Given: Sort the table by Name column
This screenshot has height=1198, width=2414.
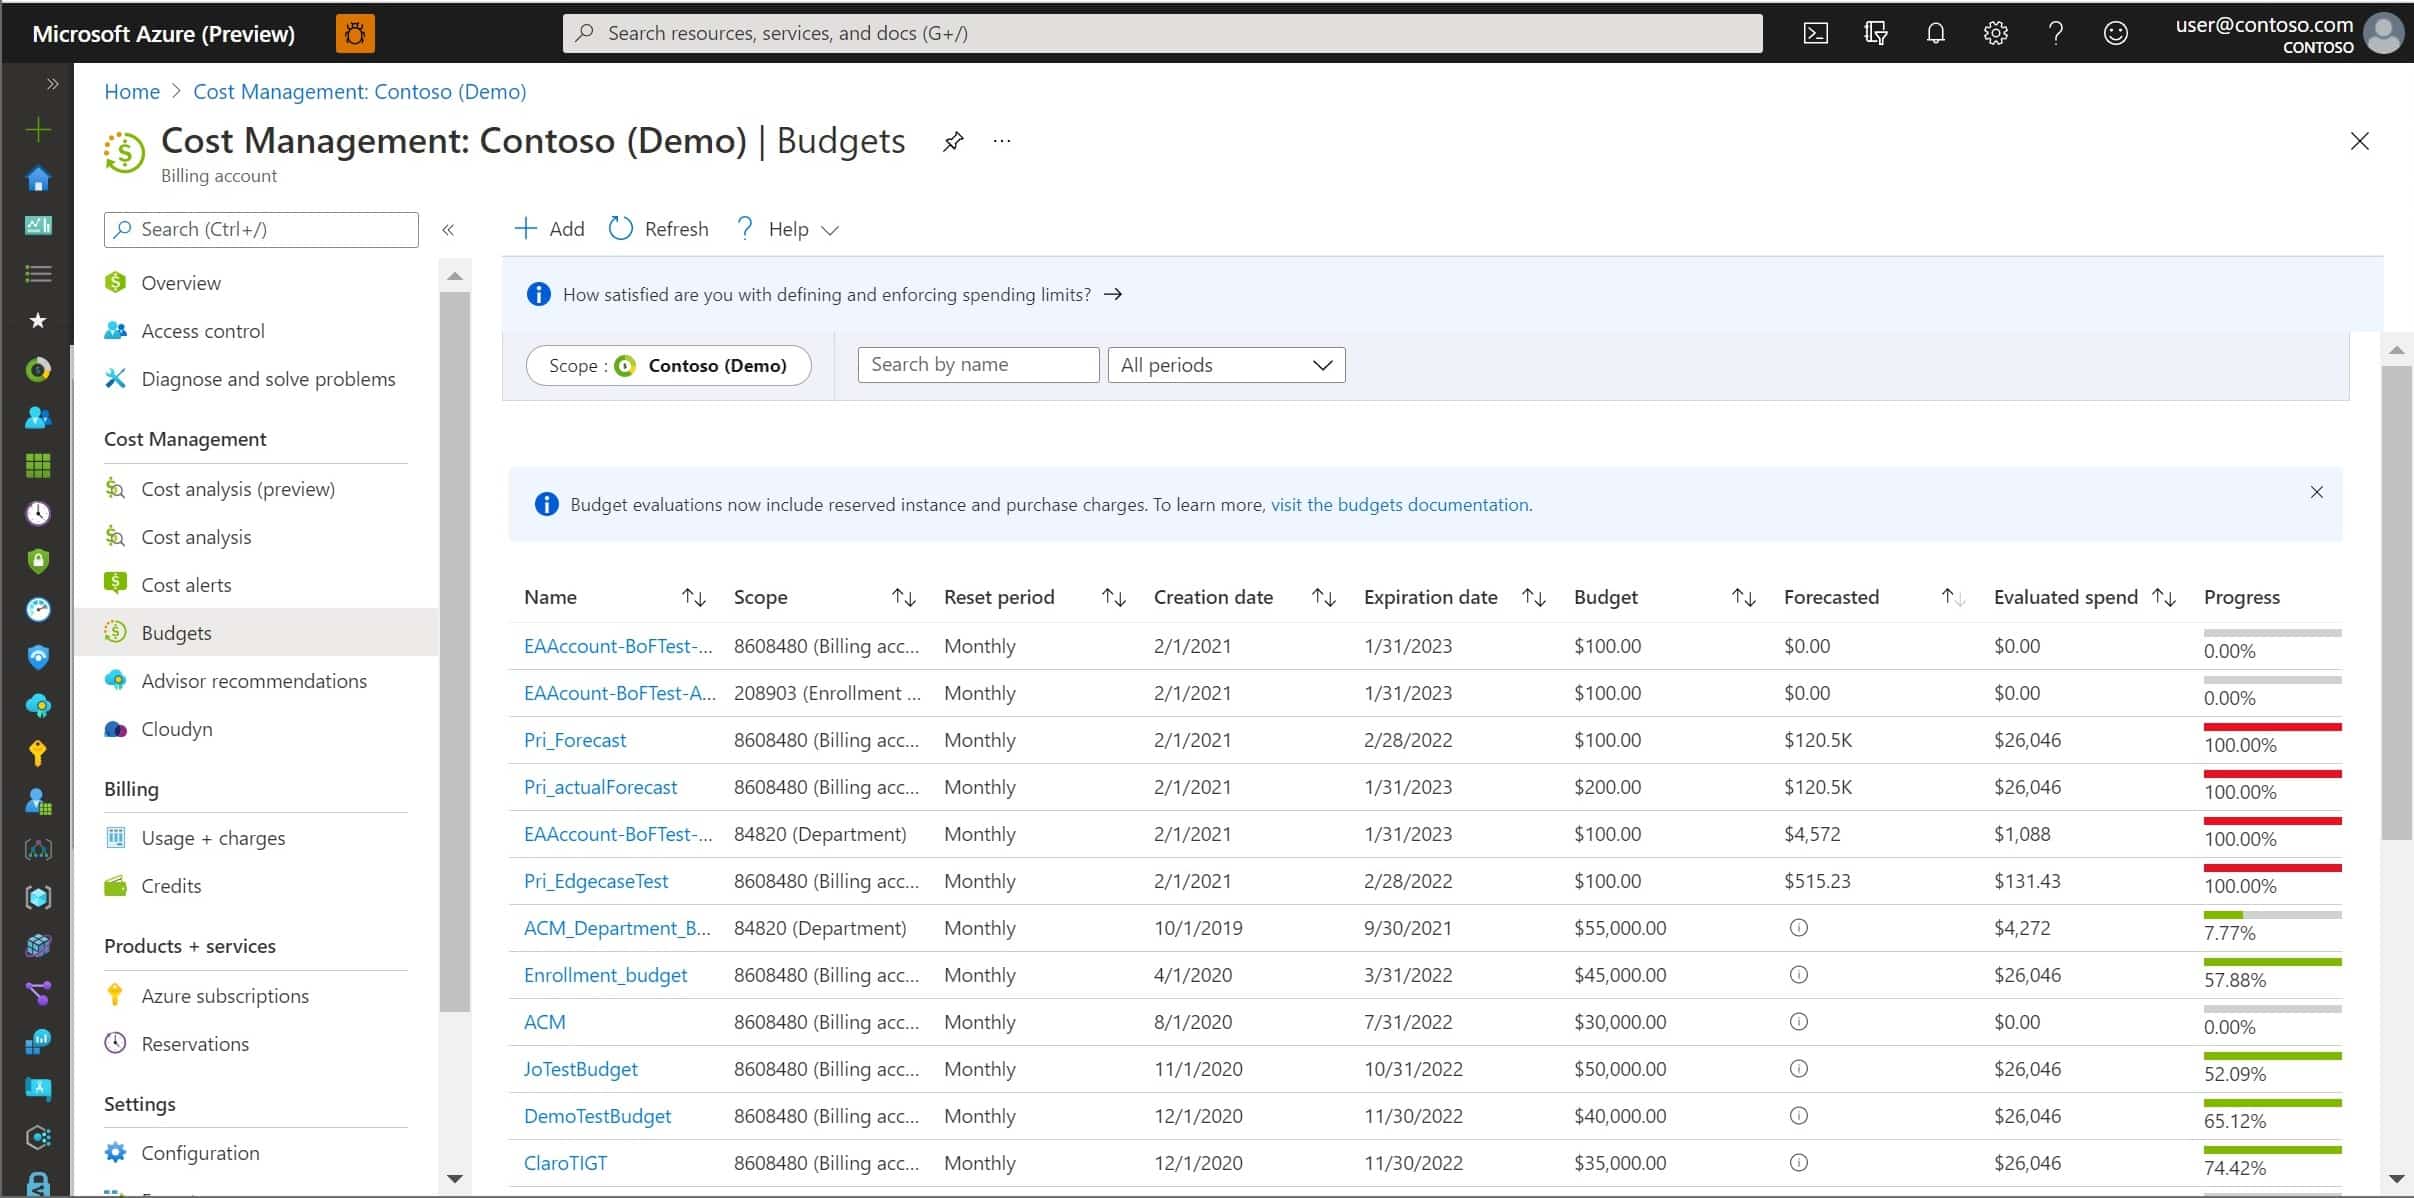Looking at the screenshot, I should tap(694, 598).
